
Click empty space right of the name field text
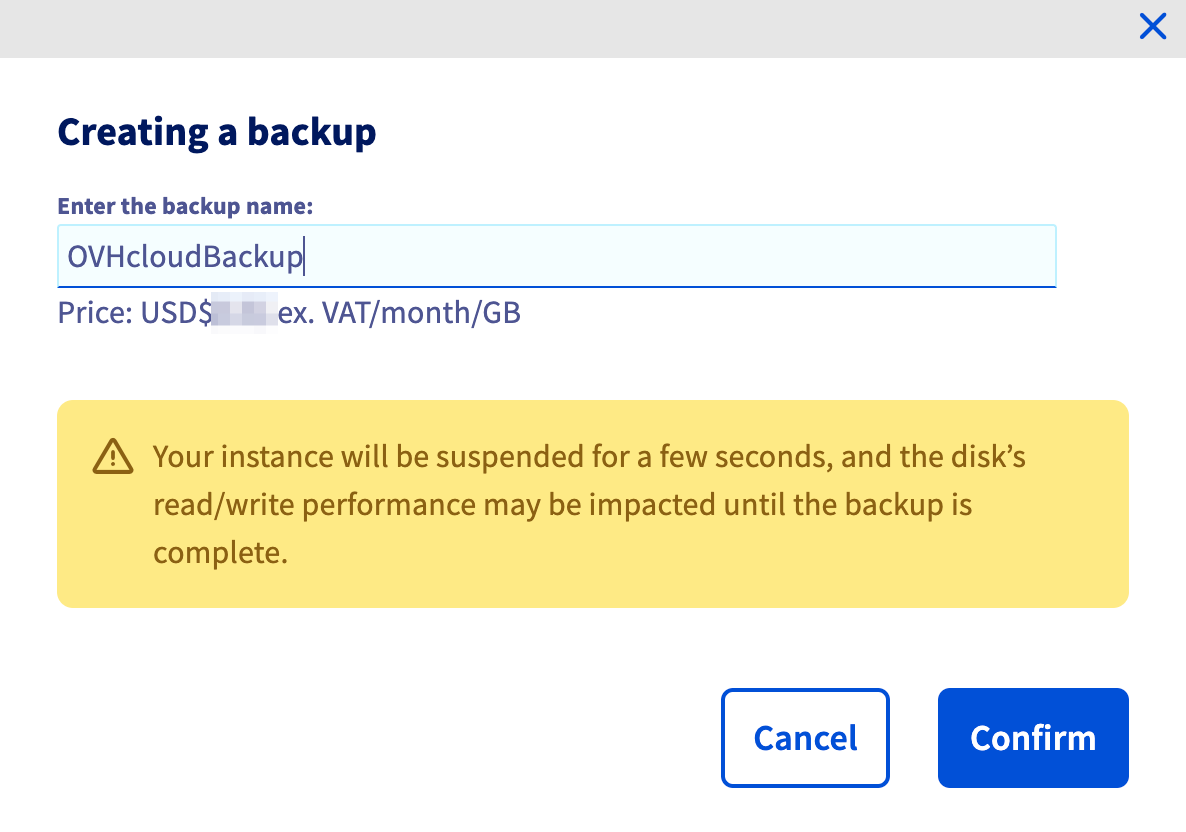tap(681, 256)
